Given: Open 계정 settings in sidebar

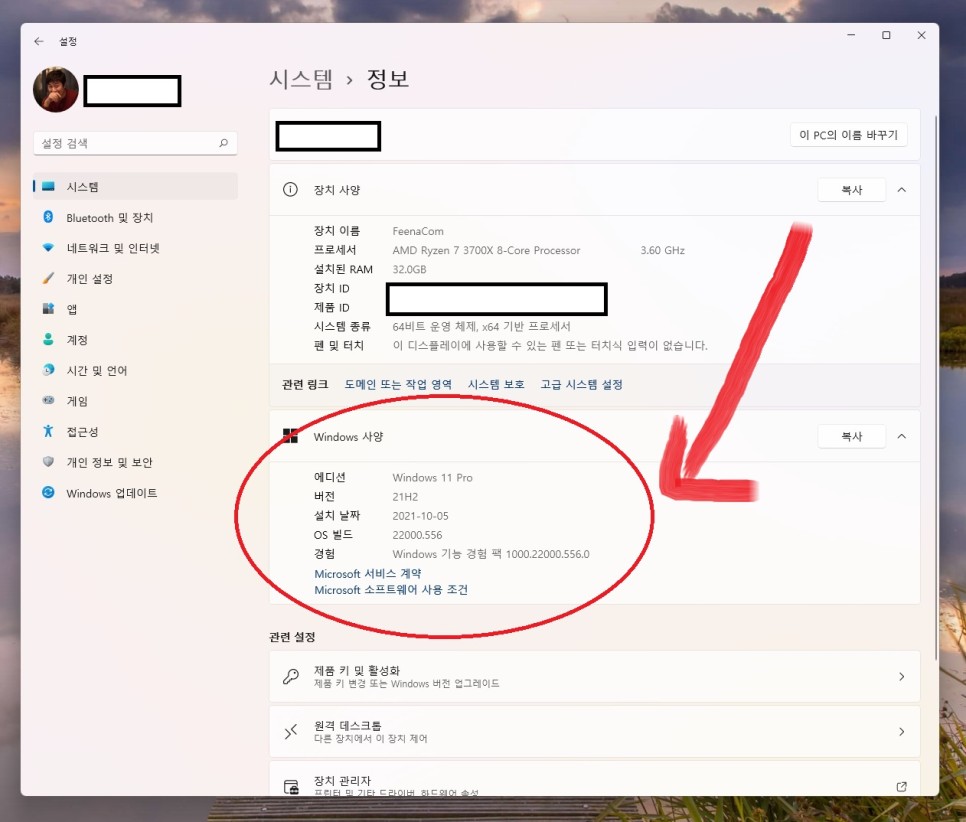Looking at the screenshot, I should click(x=135, y=340).
